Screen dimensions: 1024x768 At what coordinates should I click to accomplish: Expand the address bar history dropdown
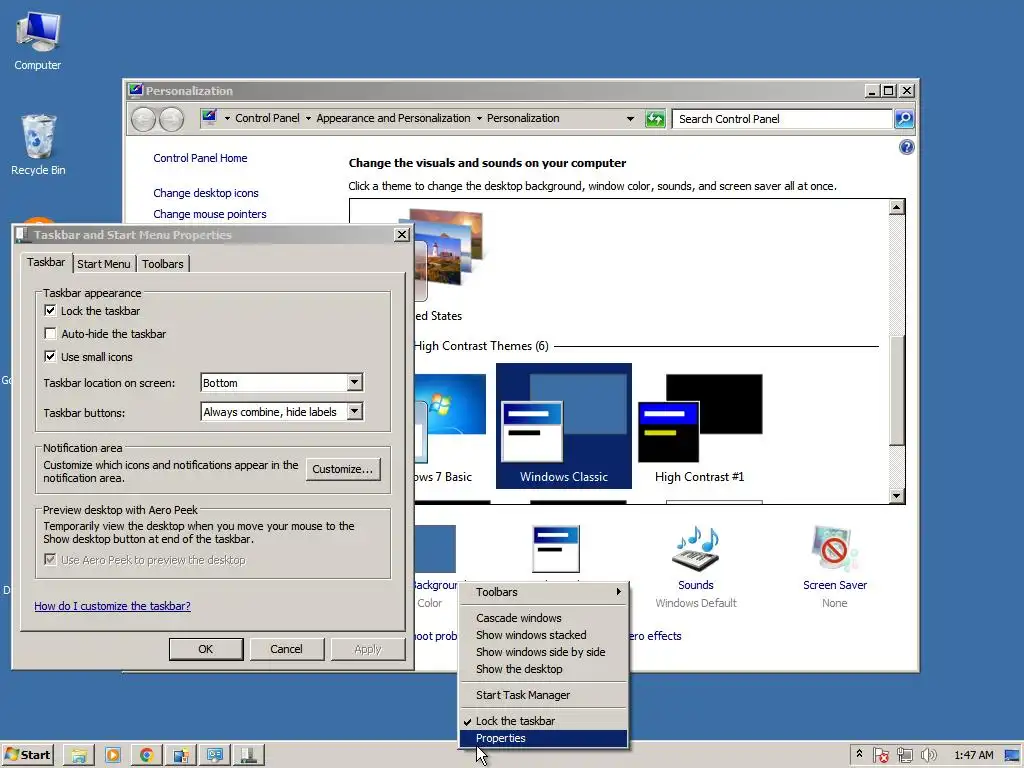[630, 119]
